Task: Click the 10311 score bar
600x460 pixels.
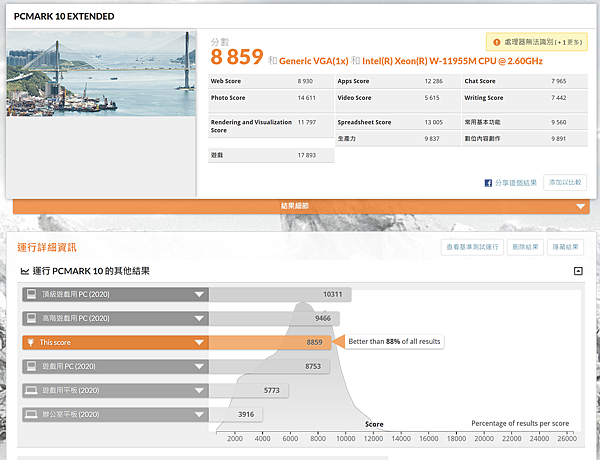Action: [280, 294]
